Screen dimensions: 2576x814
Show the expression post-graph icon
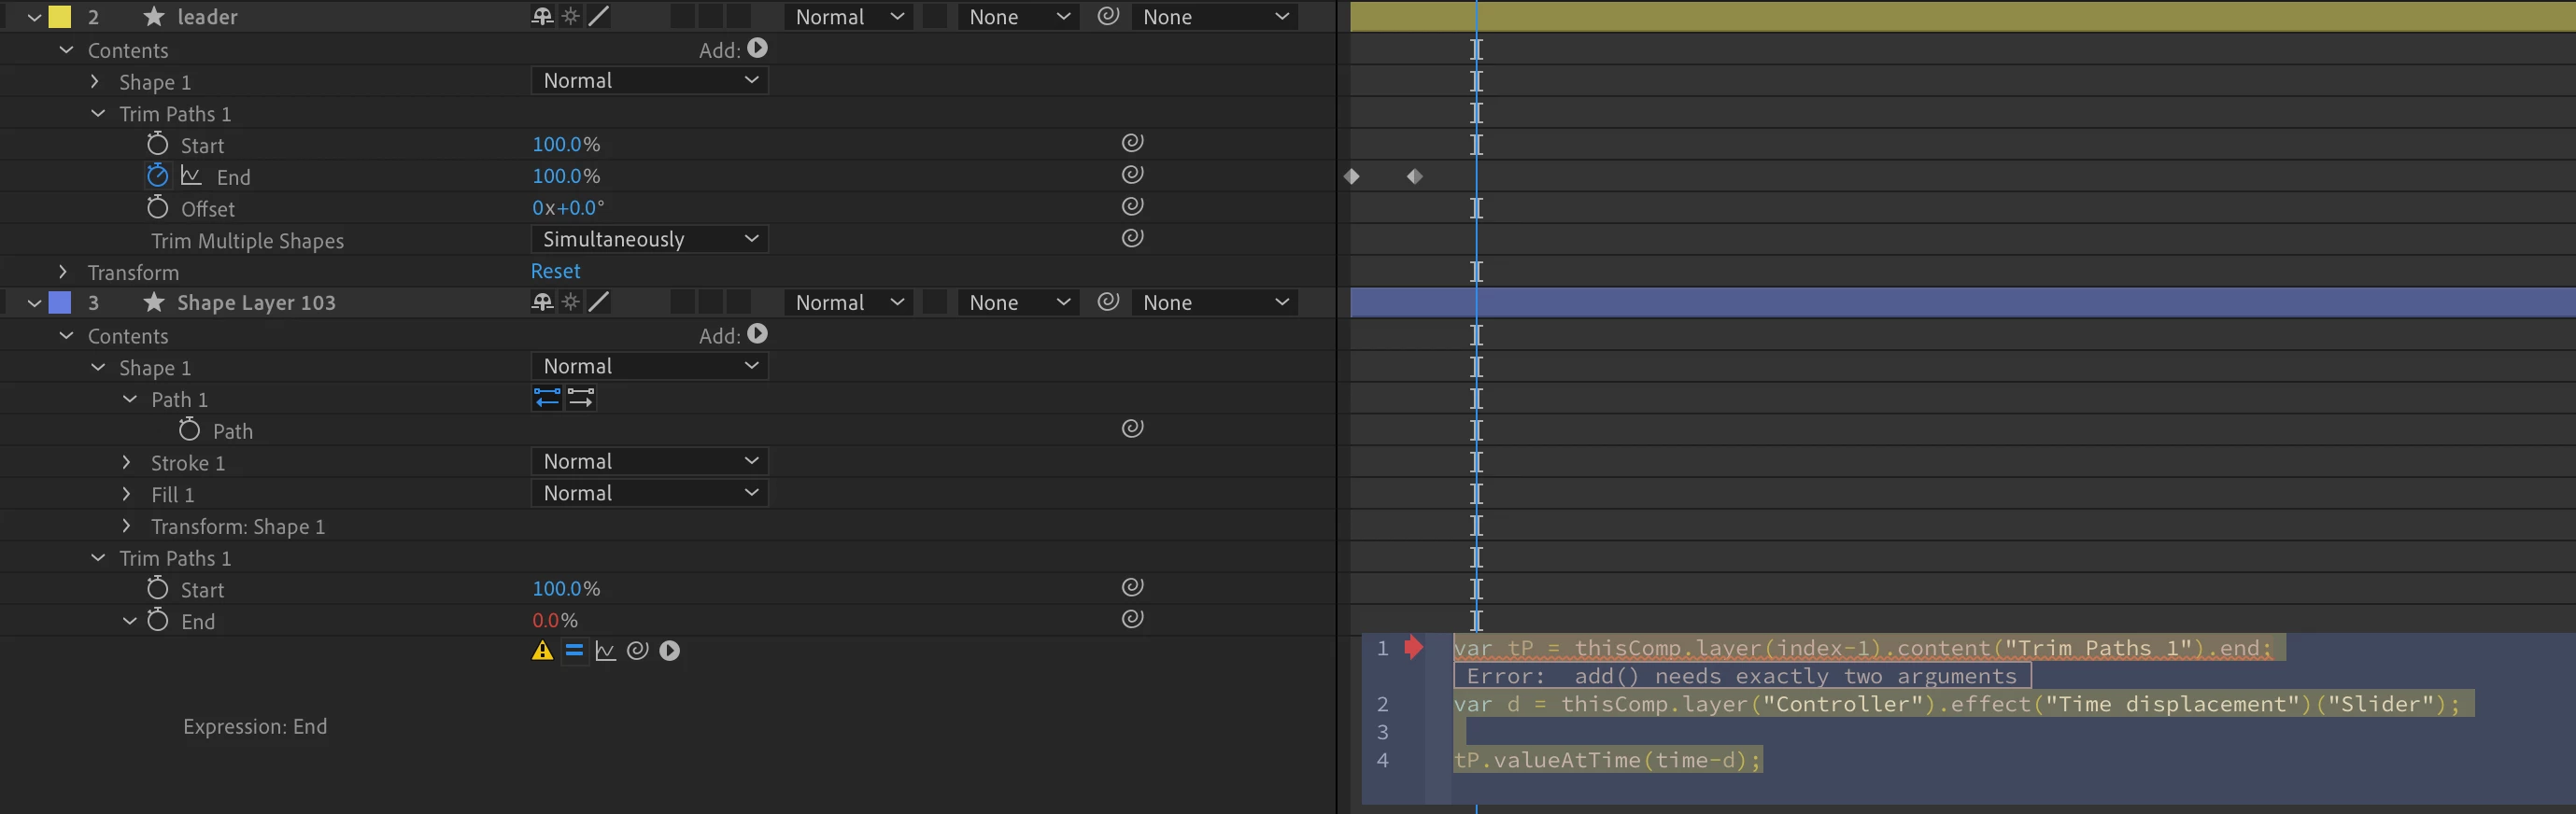605,651
